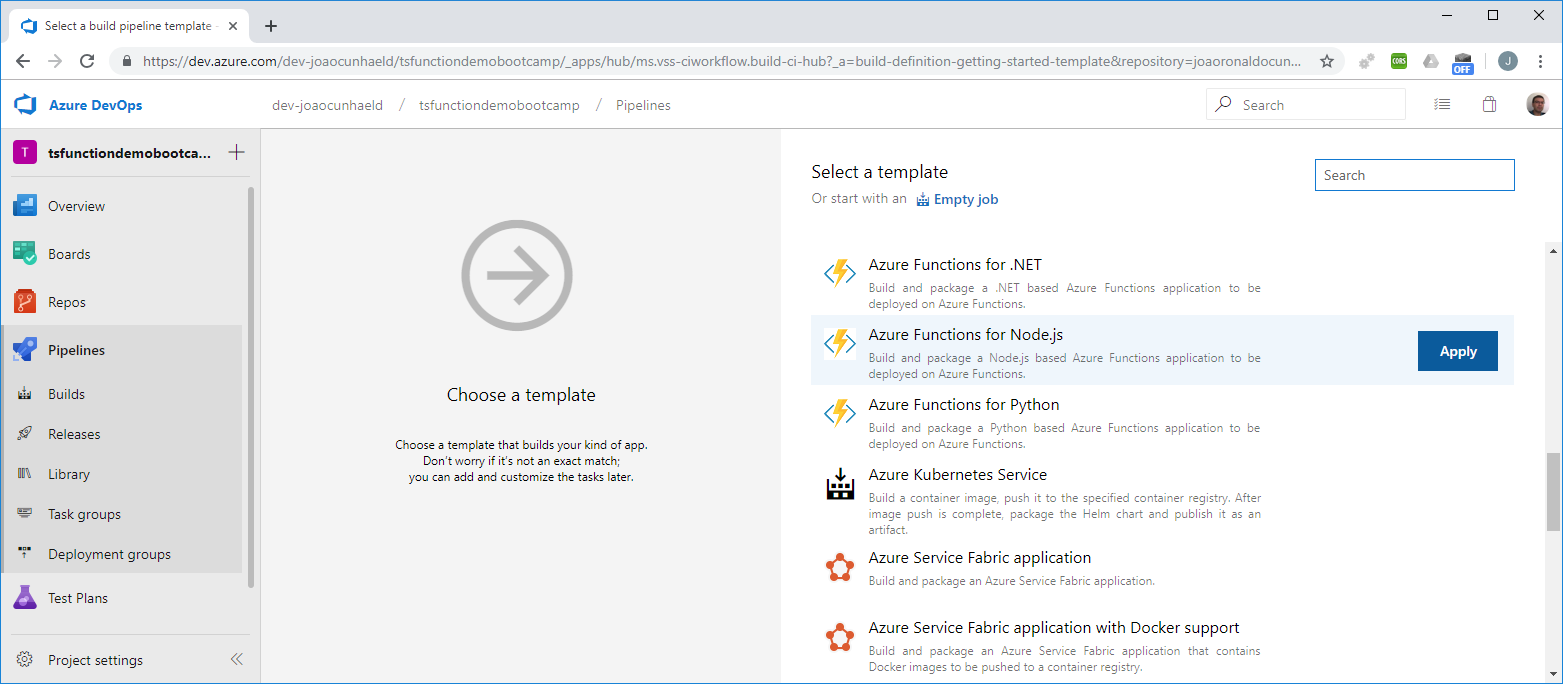
Task: Select the Azure Functions for .NET template
Action: 1162,280
